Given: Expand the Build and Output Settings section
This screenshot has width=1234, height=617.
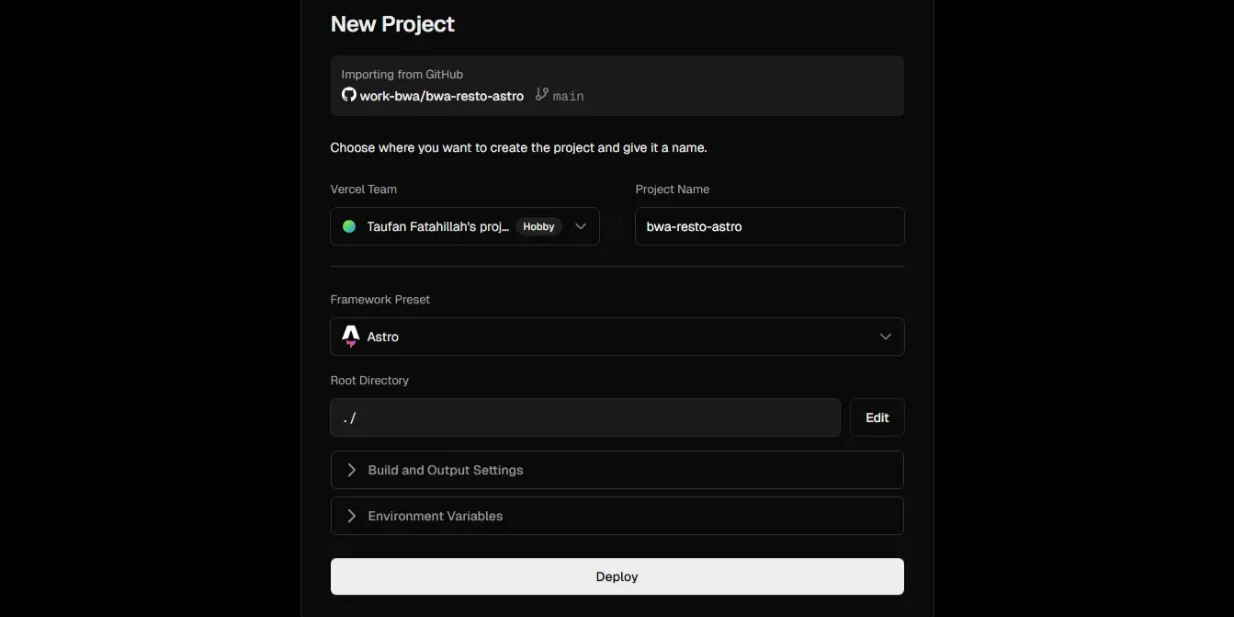Looking at the screenshot, I should pos(617,469).
